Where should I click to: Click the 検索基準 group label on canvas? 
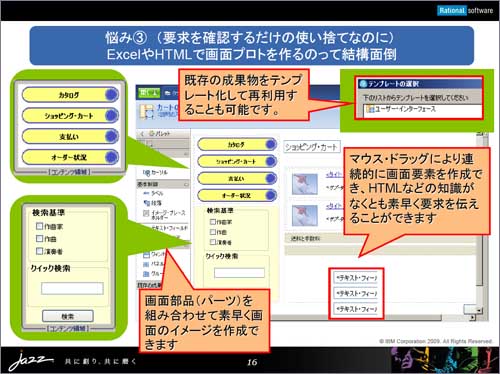(x=220, y=210)
